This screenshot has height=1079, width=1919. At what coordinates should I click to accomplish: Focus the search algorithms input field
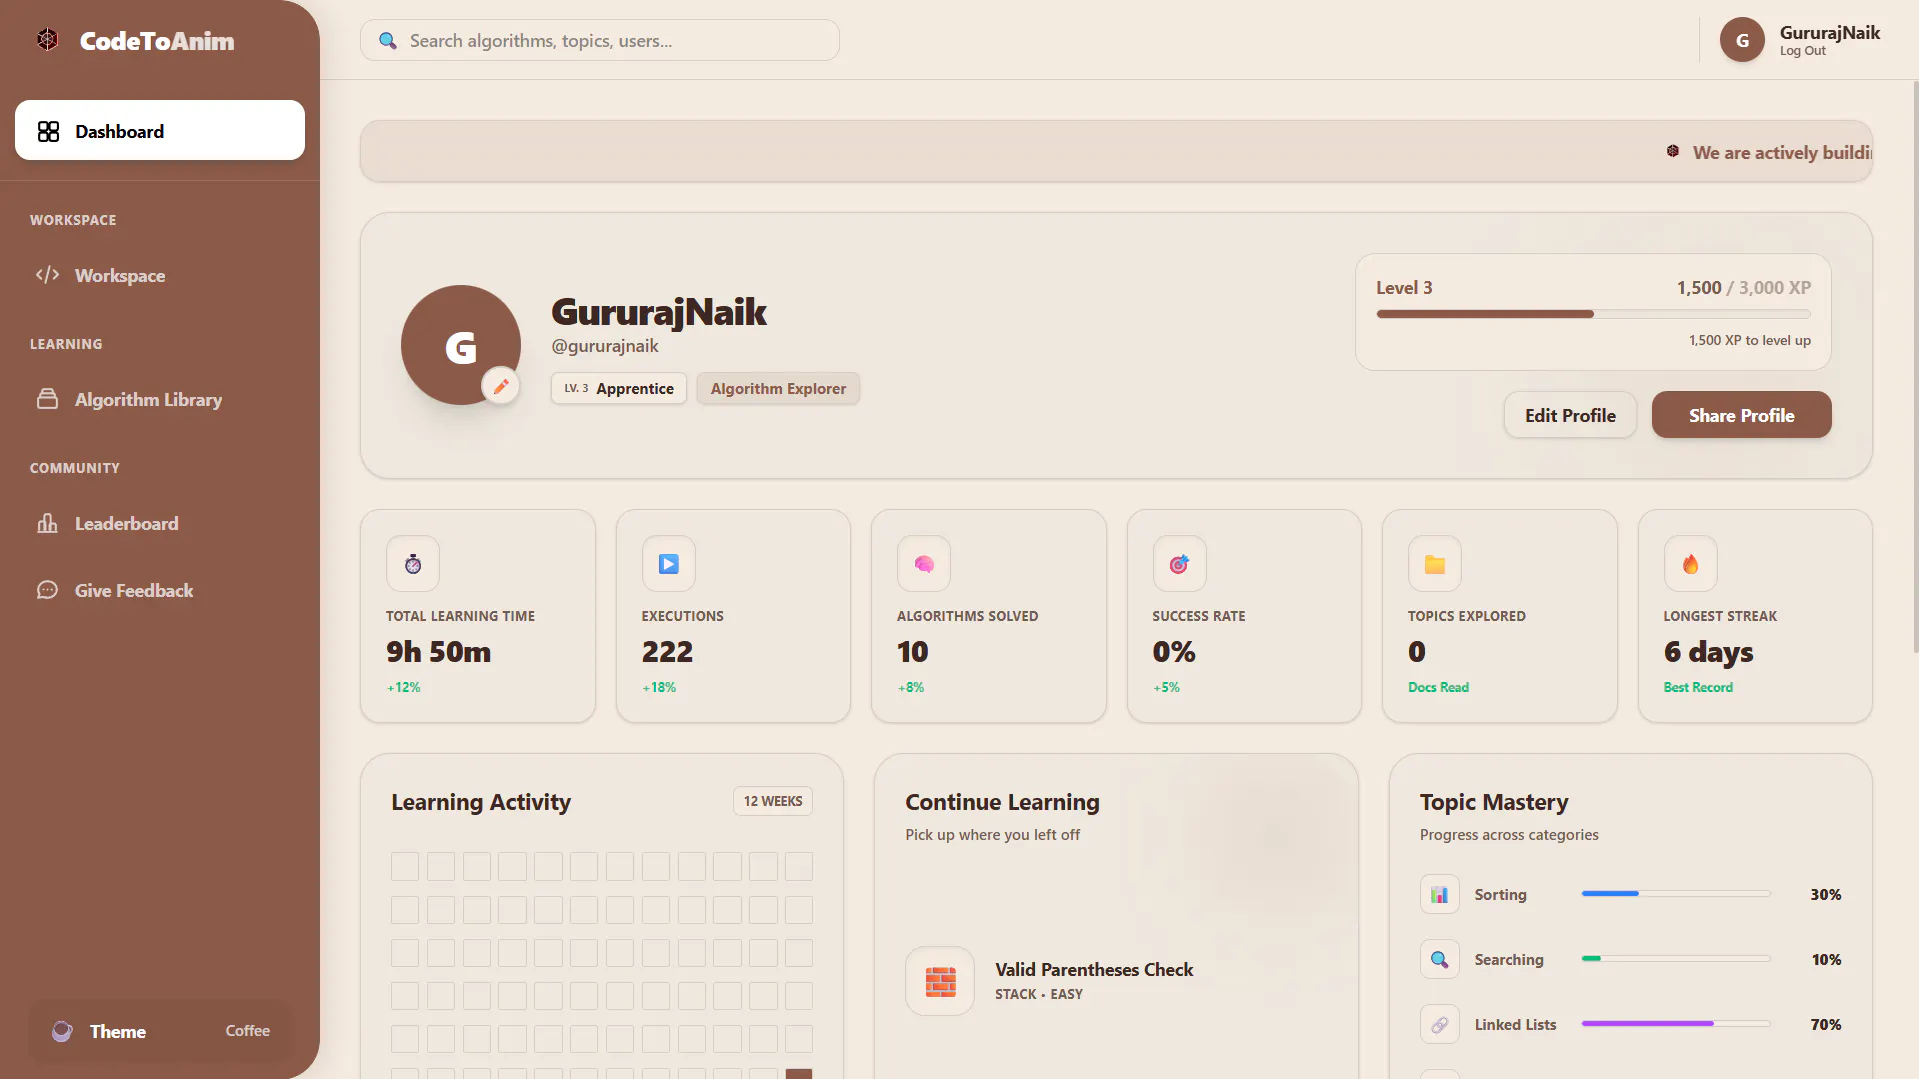(600, 40)
